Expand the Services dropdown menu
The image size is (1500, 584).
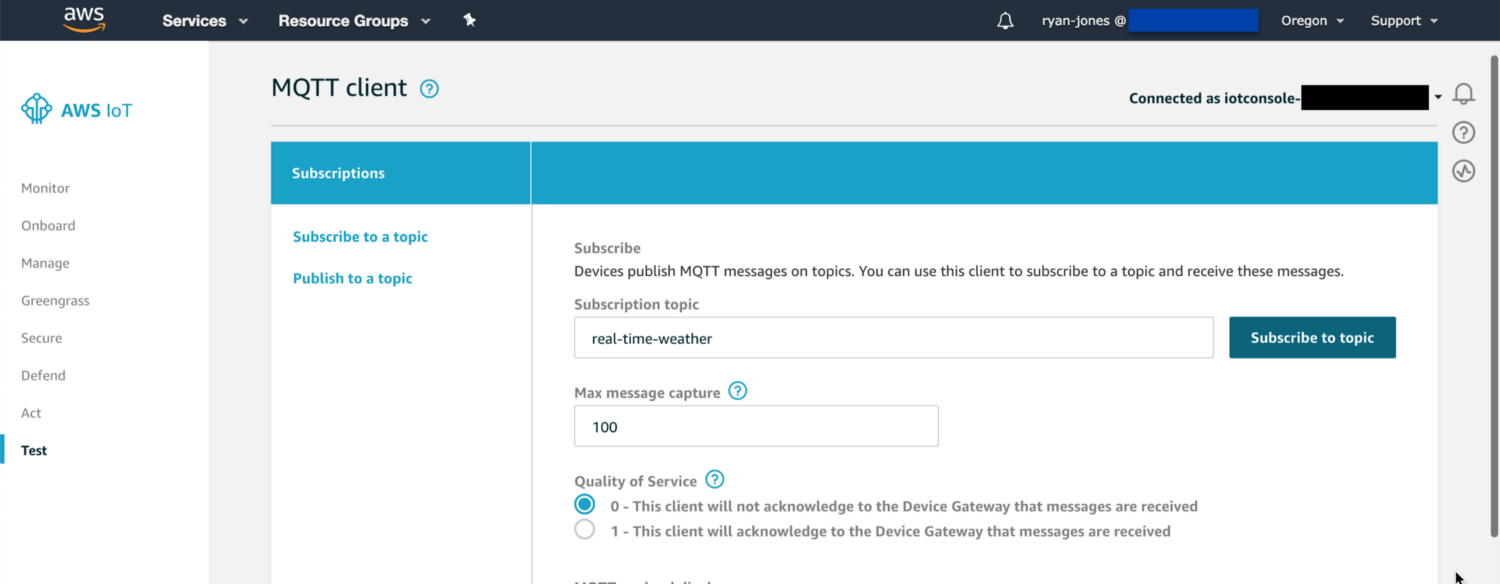click(205, 21)
